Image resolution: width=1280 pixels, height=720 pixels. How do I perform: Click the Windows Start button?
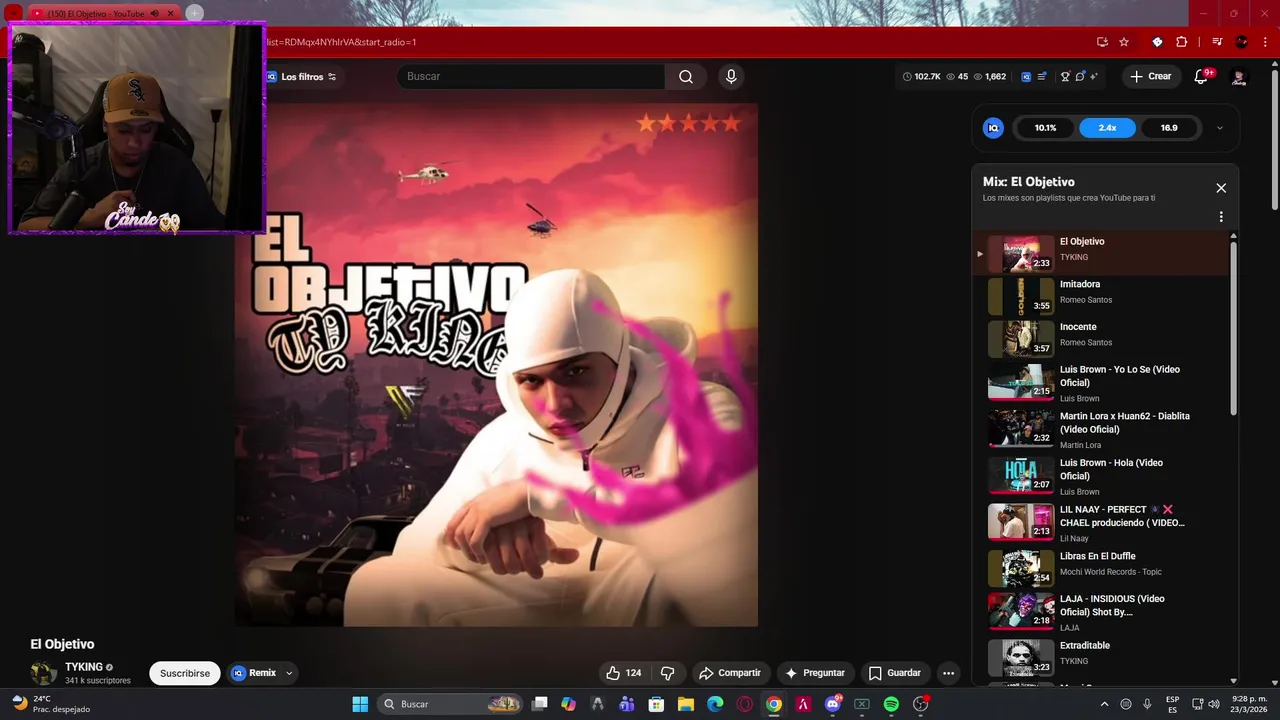pos(360,704)
